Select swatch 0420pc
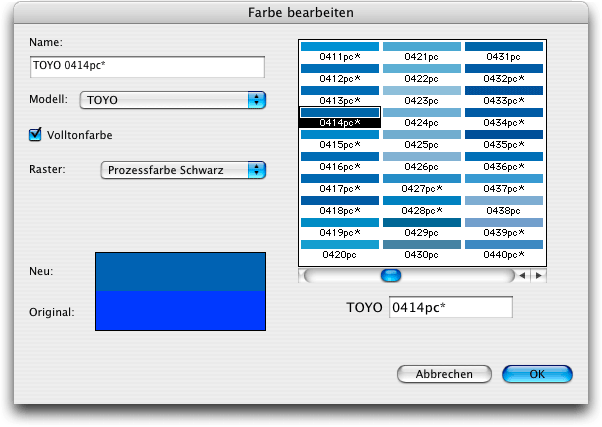 [x=340, y=249]
